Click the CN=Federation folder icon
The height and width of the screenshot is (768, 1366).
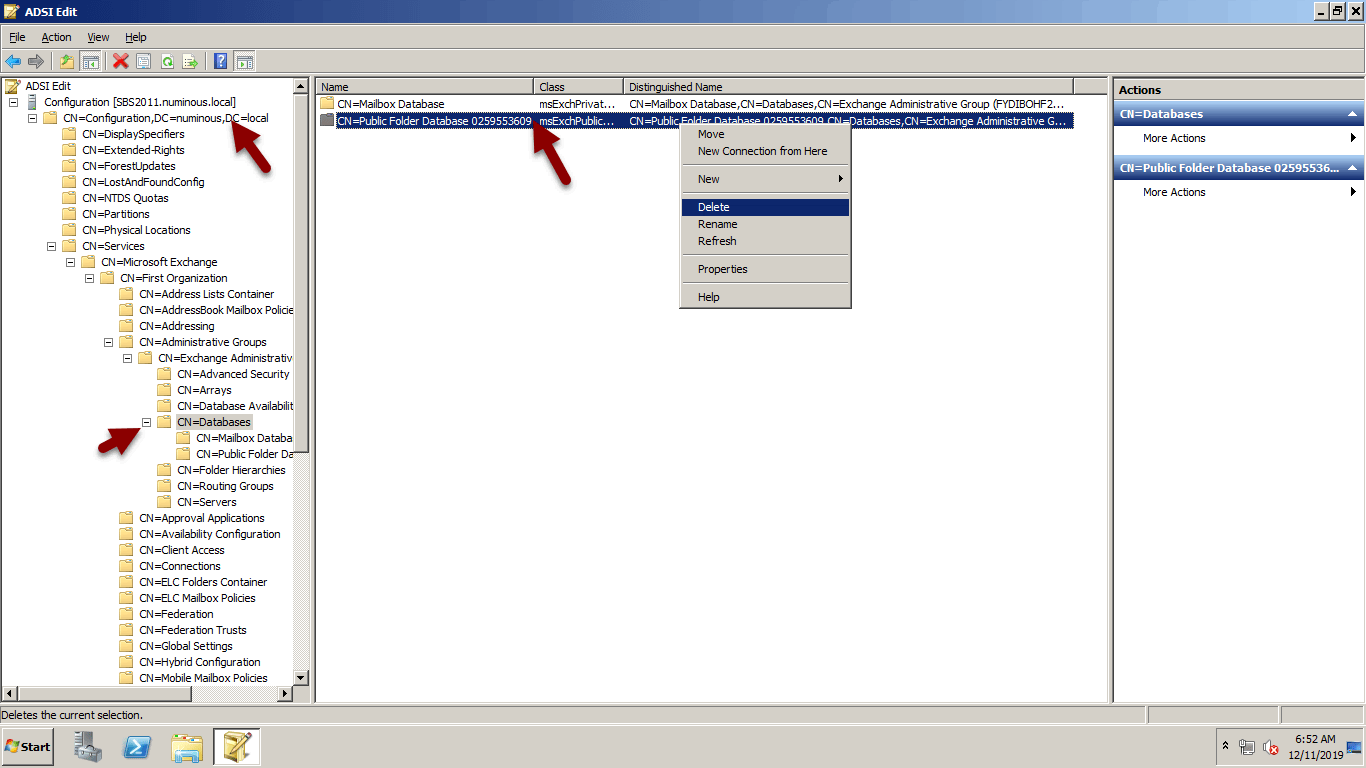tap(126, 614)
